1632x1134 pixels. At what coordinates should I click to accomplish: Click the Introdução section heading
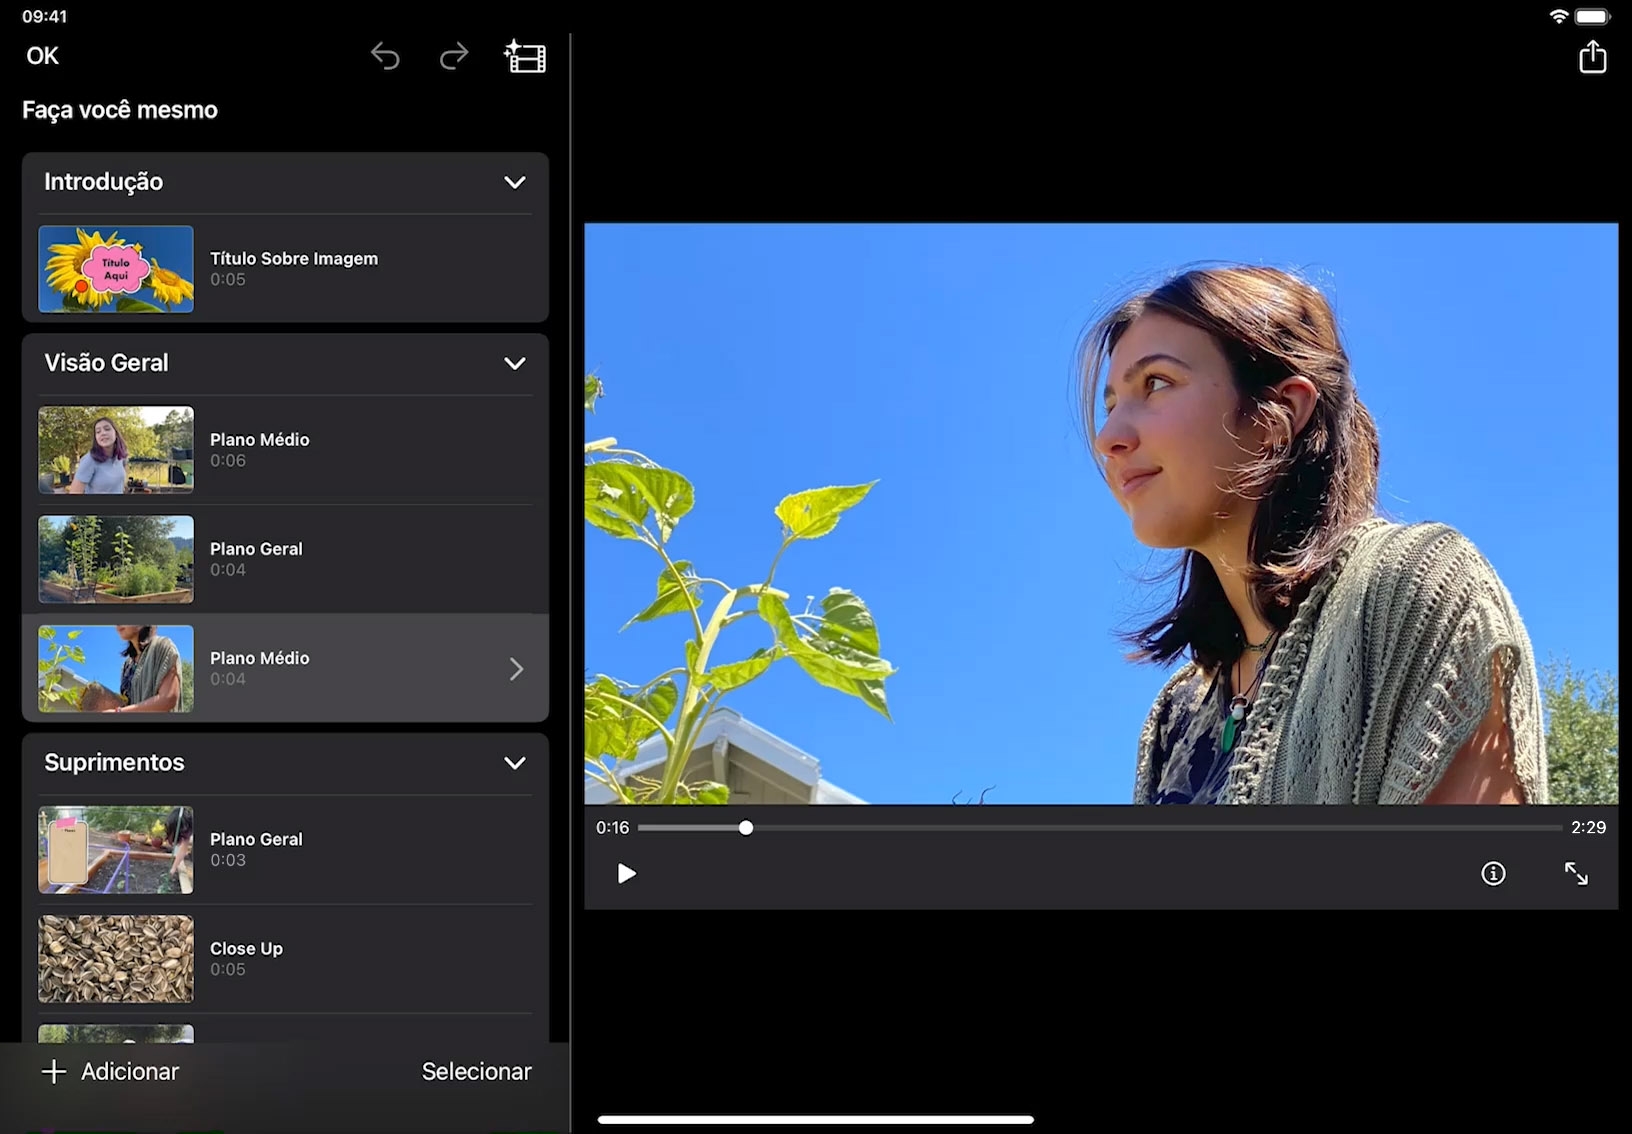(x=103, y=182)
